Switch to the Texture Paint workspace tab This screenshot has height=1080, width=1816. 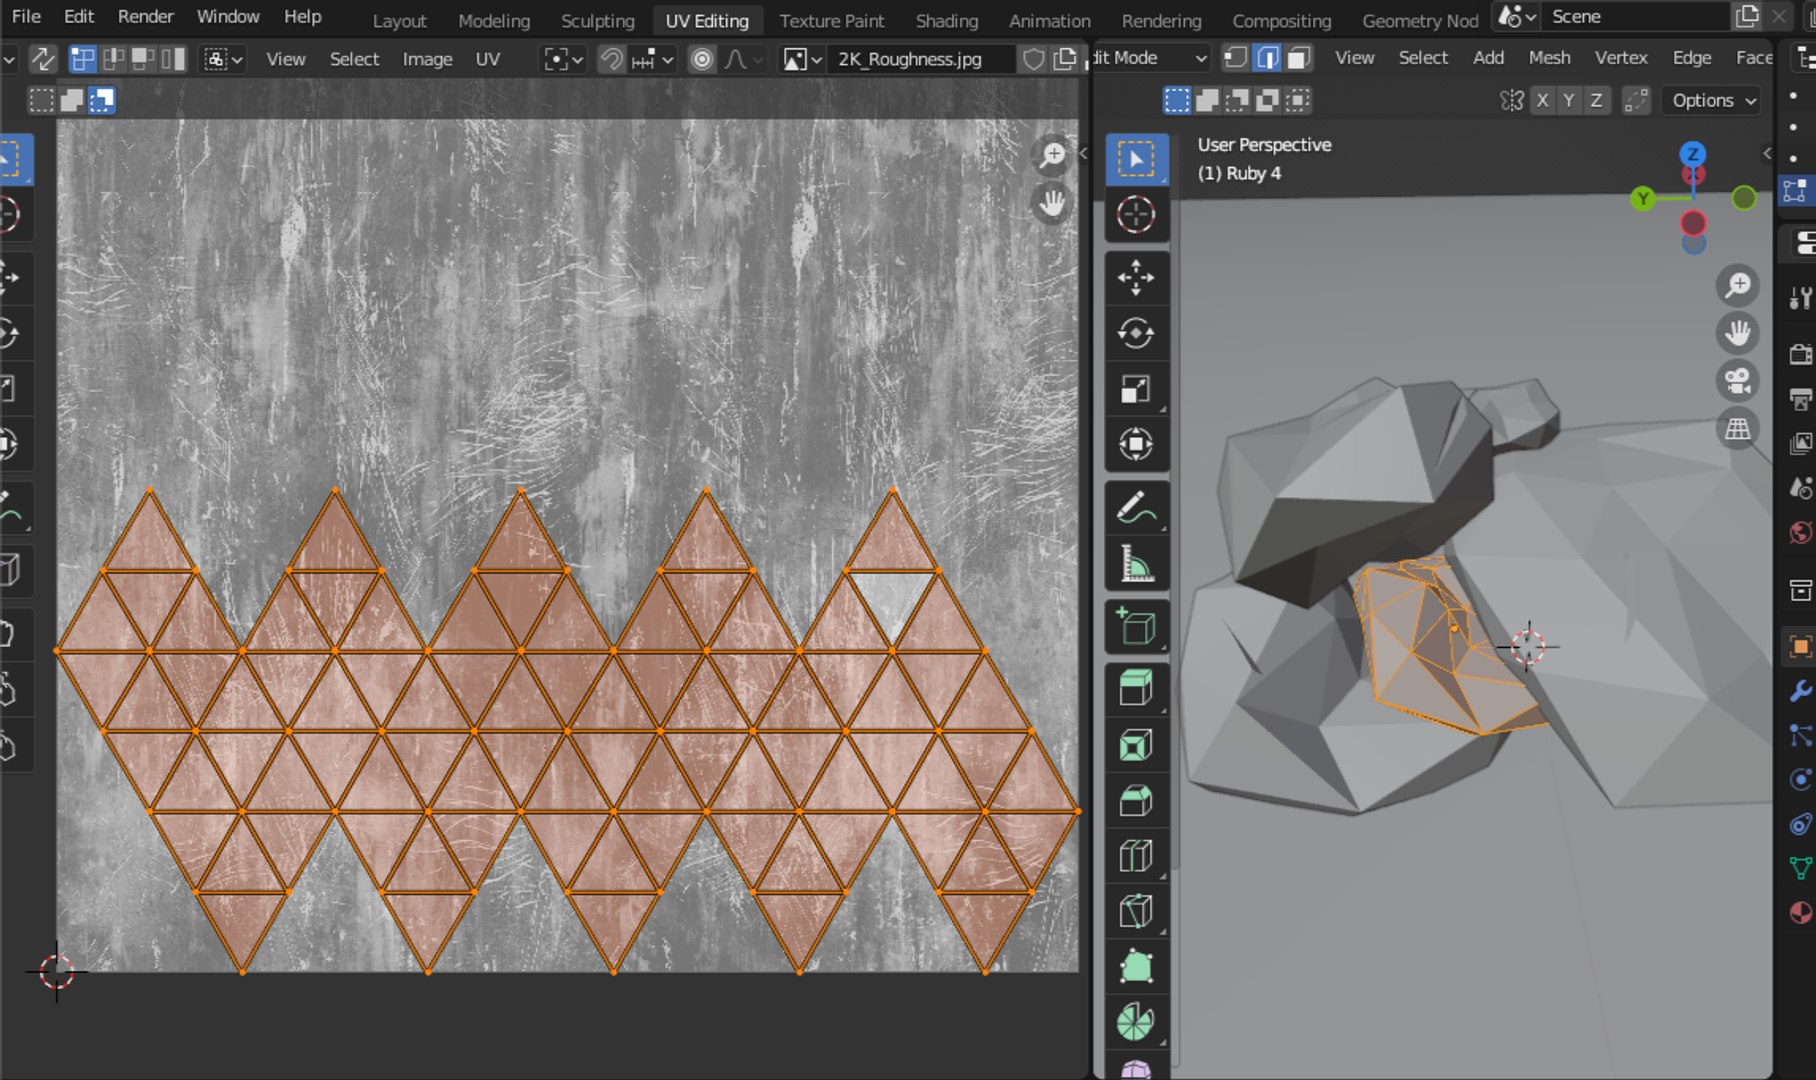point(831,20)
